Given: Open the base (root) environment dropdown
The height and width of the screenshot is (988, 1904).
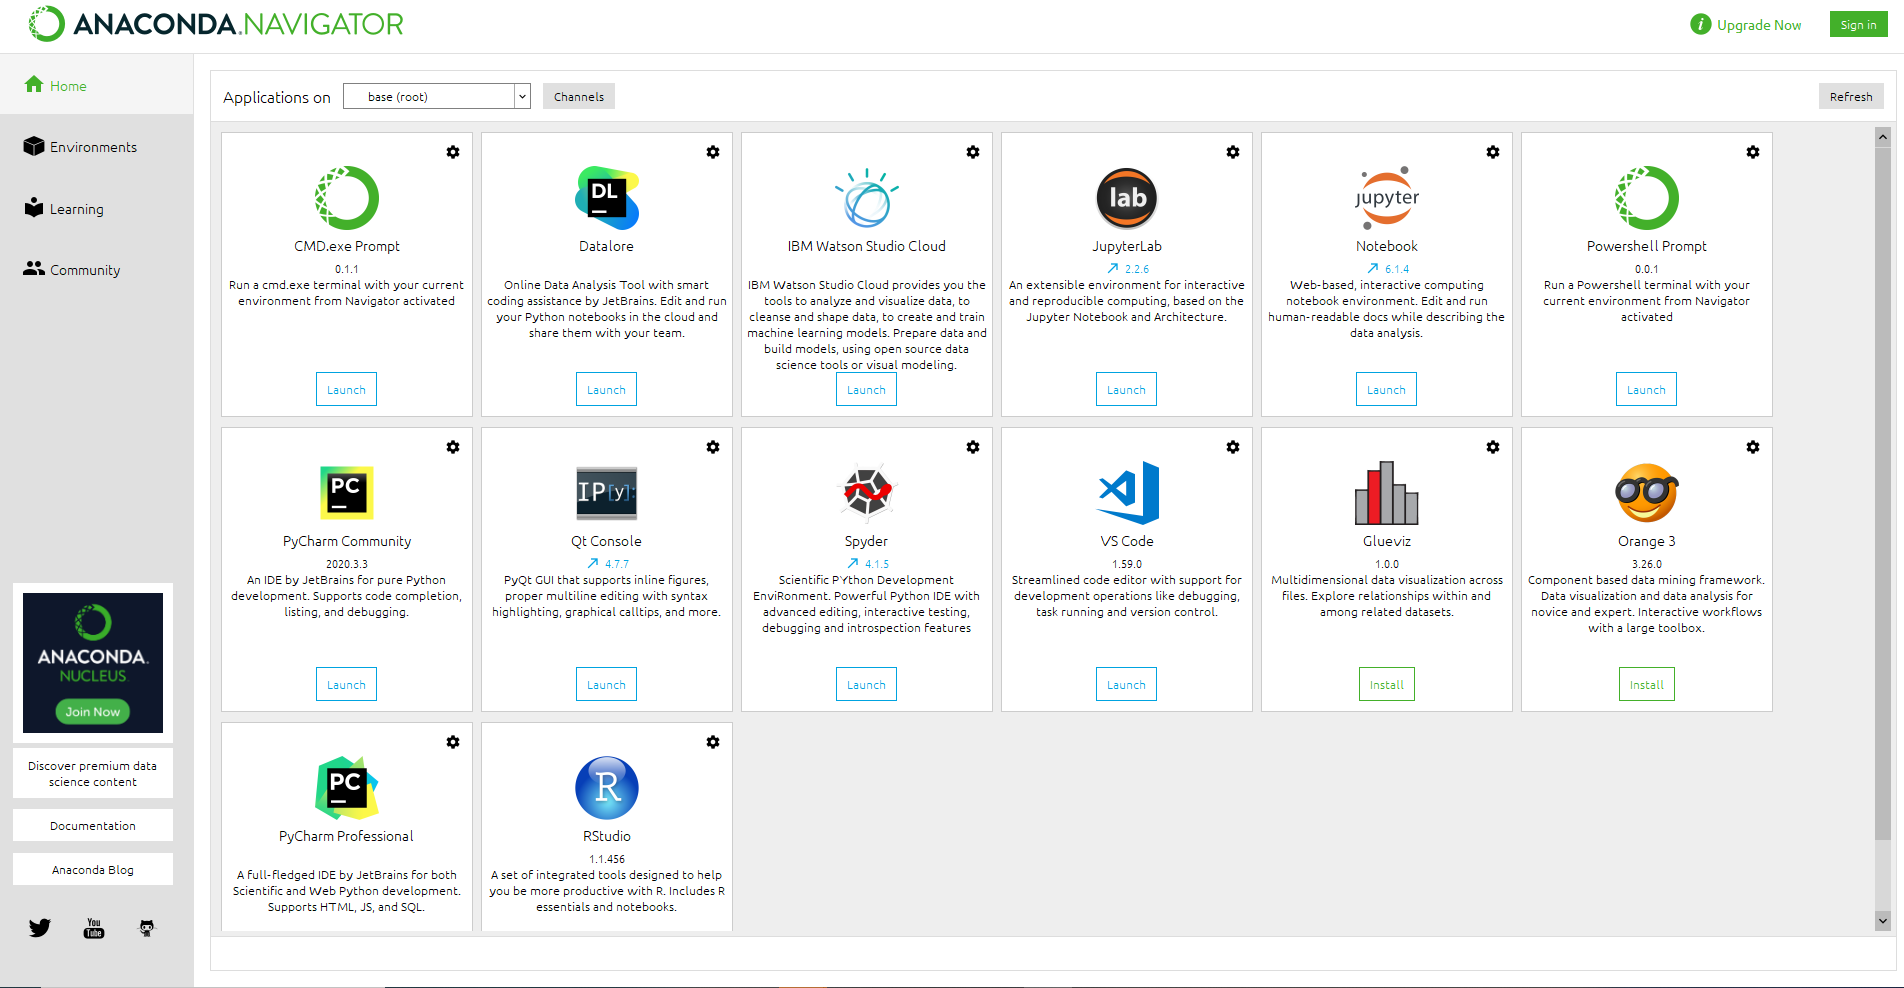Looking at the screenshot, I should tap(437, 96).
